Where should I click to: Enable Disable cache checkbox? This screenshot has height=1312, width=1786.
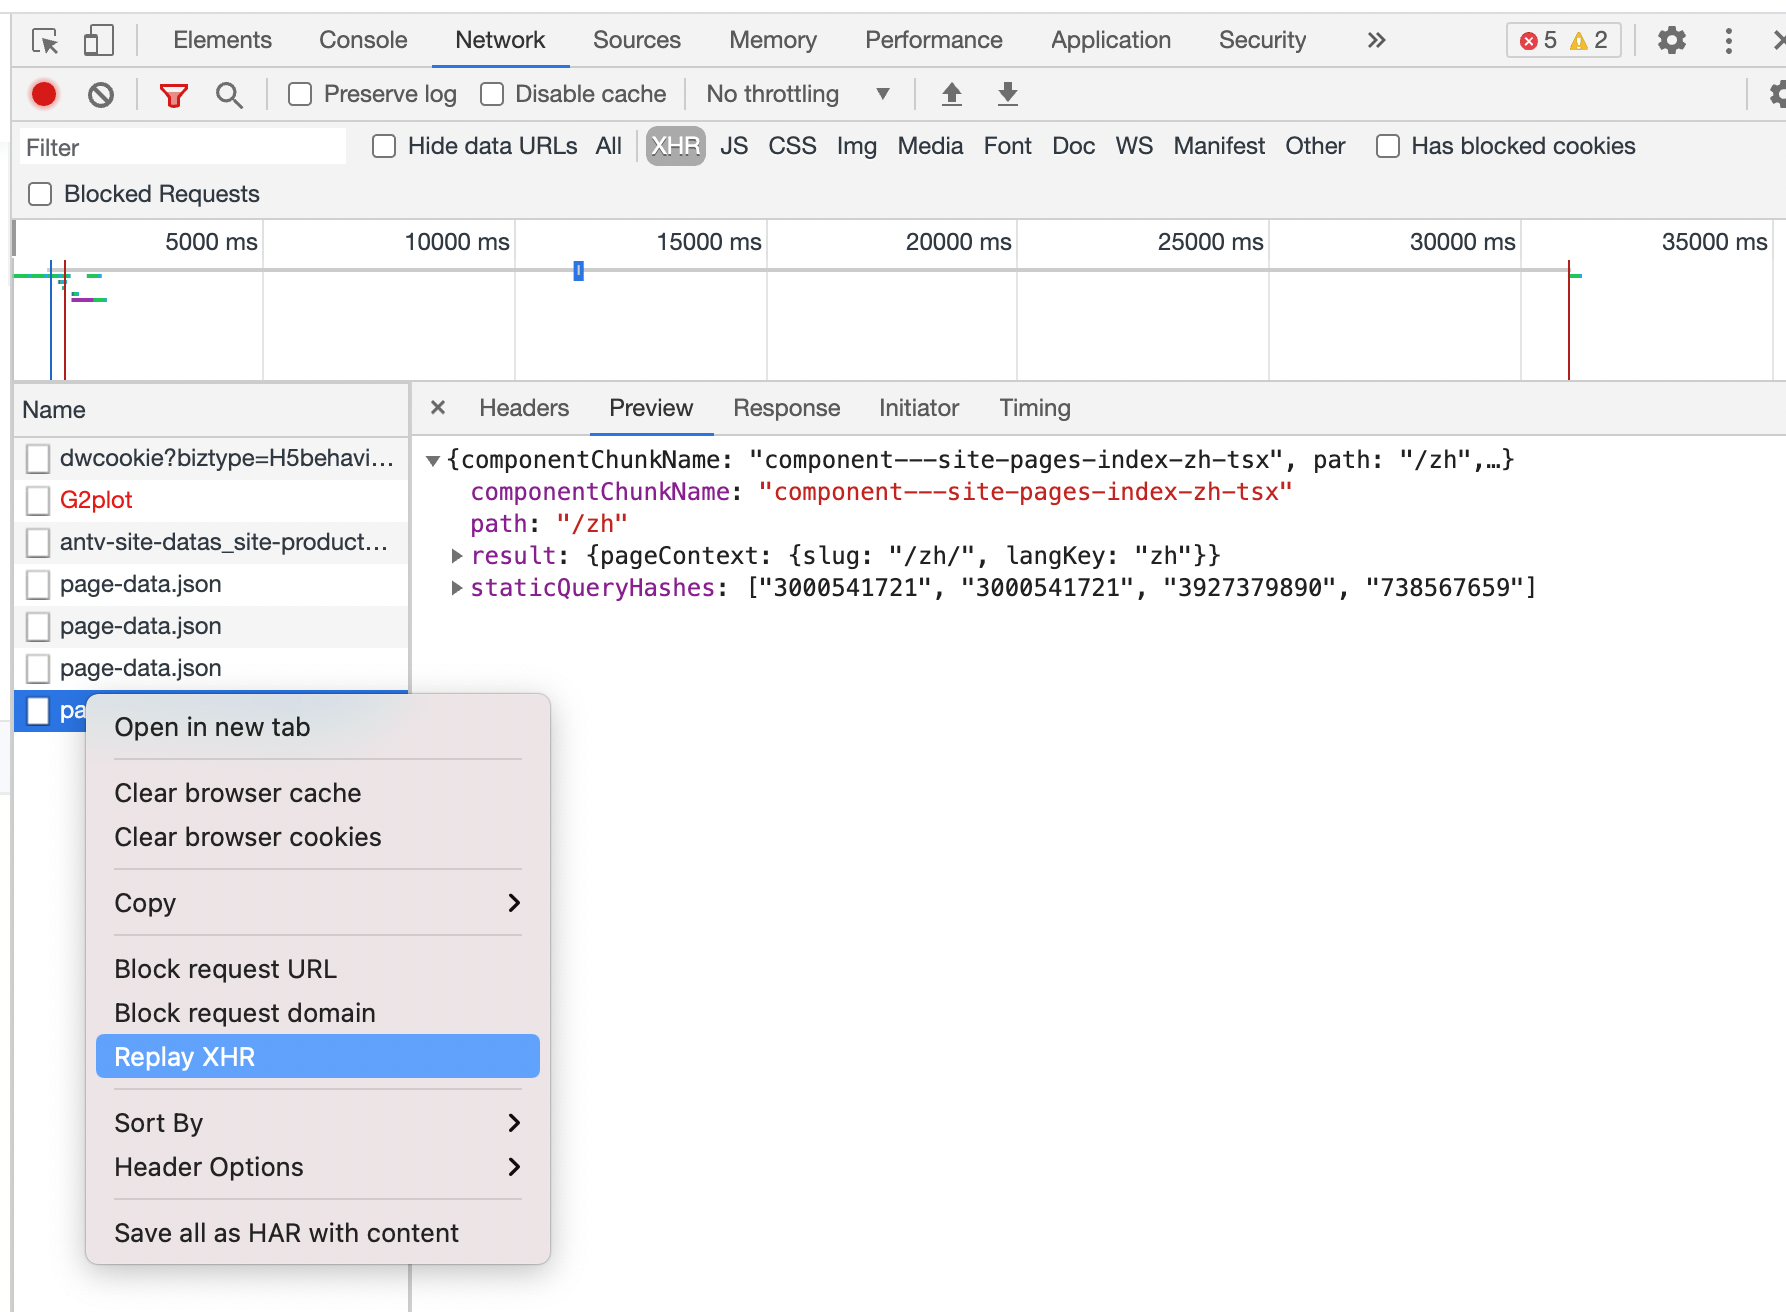click(491, 94)
